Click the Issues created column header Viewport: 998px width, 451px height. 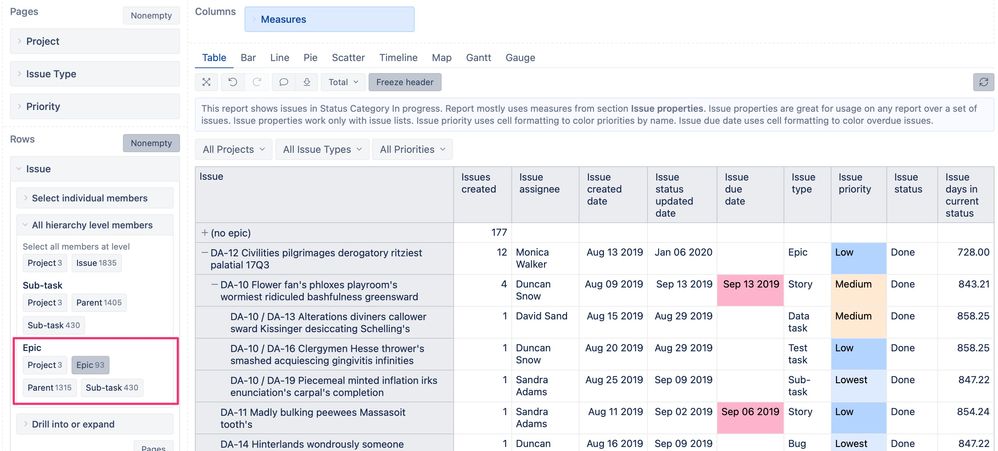[x=482, y=195]
